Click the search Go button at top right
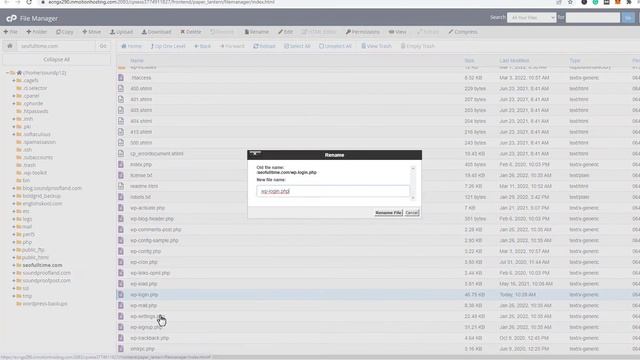Viewport: 640px width, 360px height. (x=628, y=18)
